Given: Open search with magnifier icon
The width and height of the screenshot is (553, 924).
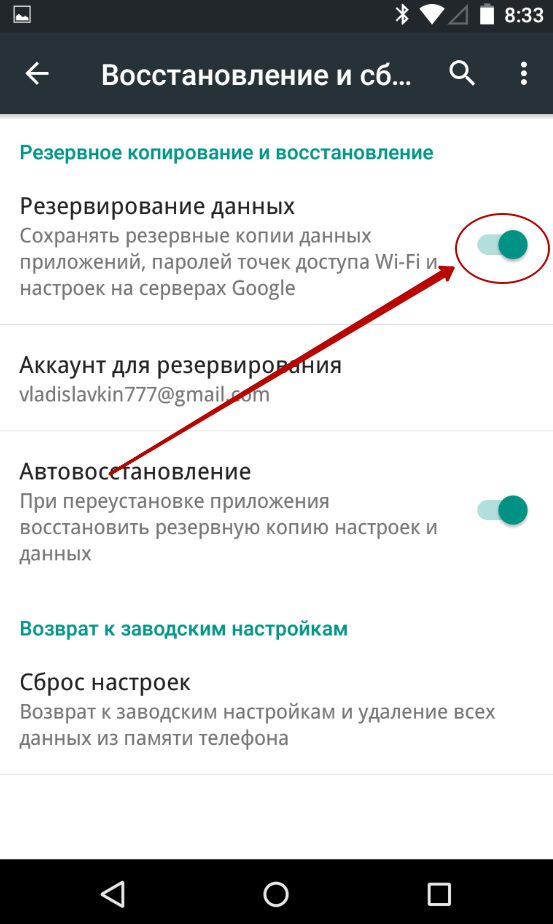Looking at the screenshot, I should coord(462,74).
